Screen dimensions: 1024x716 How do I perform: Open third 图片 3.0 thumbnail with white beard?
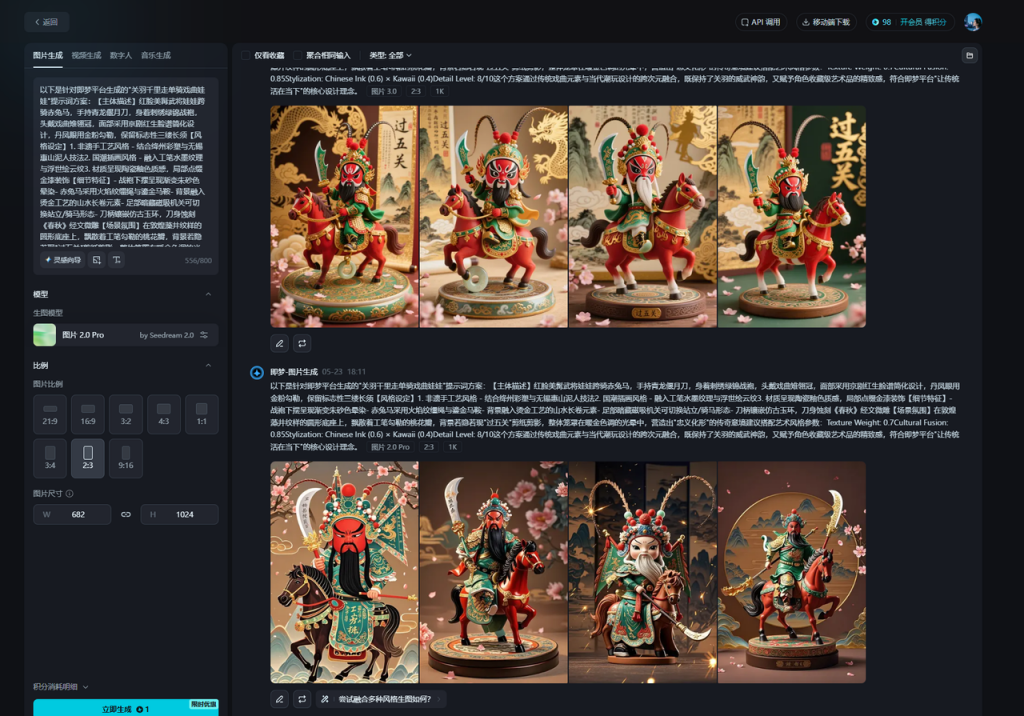(643, 216)
